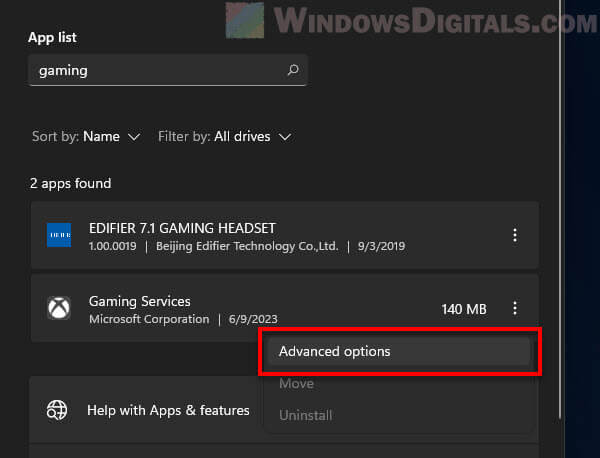
Task: Click the App list heading
Action: [x=52, y=37]
